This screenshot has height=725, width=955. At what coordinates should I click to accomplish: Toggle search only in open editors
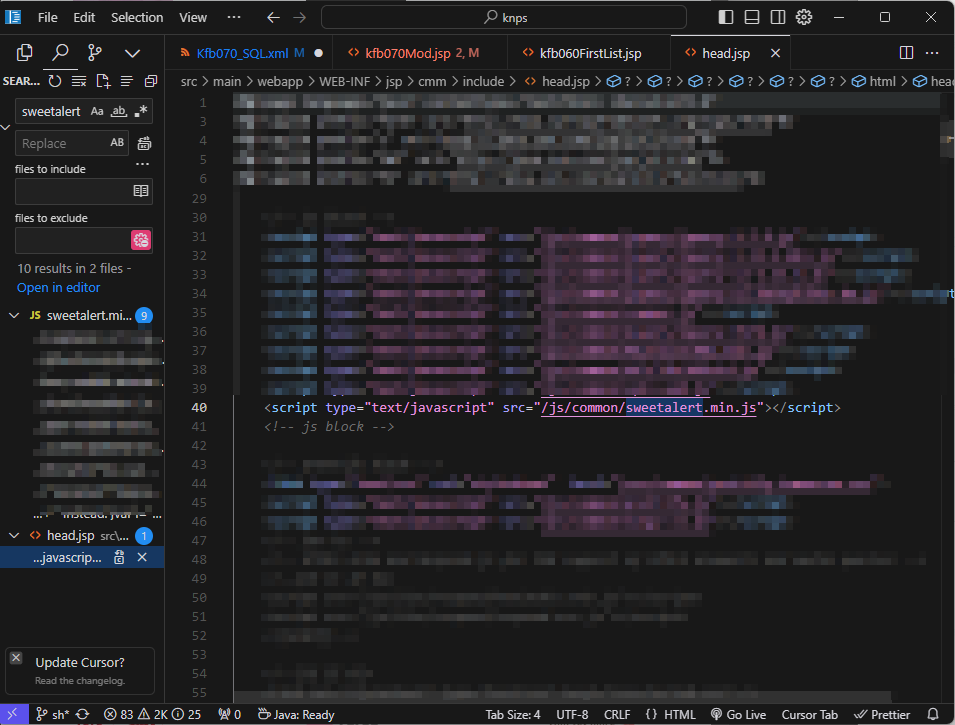(x=141, y=191)
